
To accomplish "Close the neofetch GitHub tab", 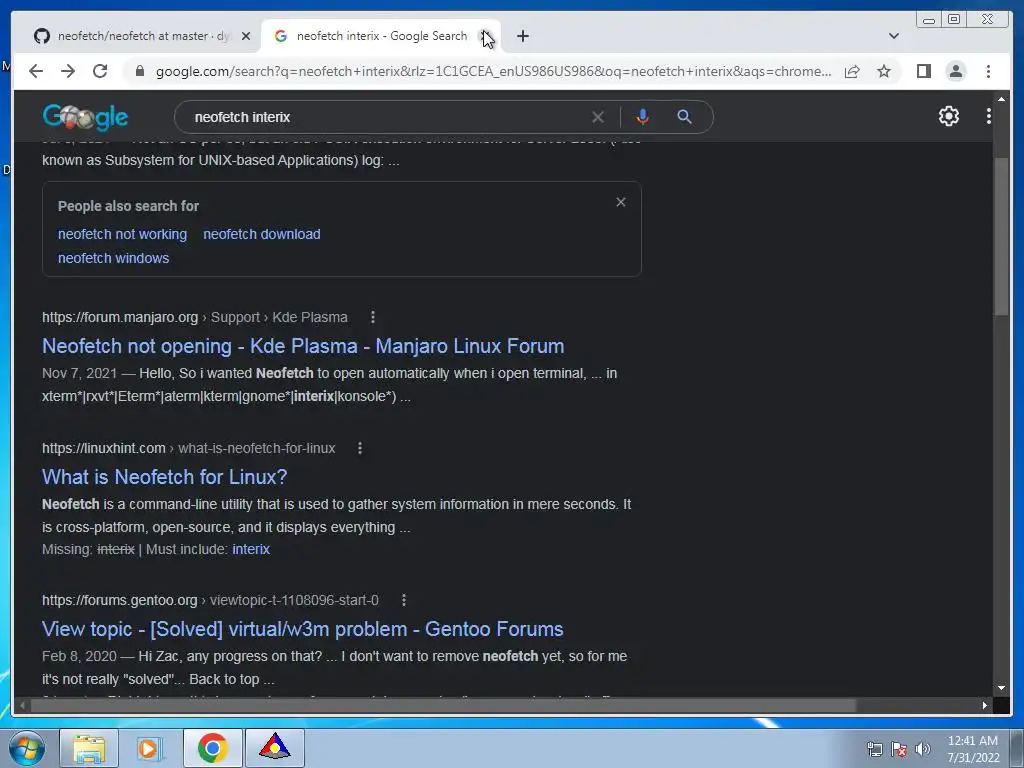I will [x=246, y=37].
